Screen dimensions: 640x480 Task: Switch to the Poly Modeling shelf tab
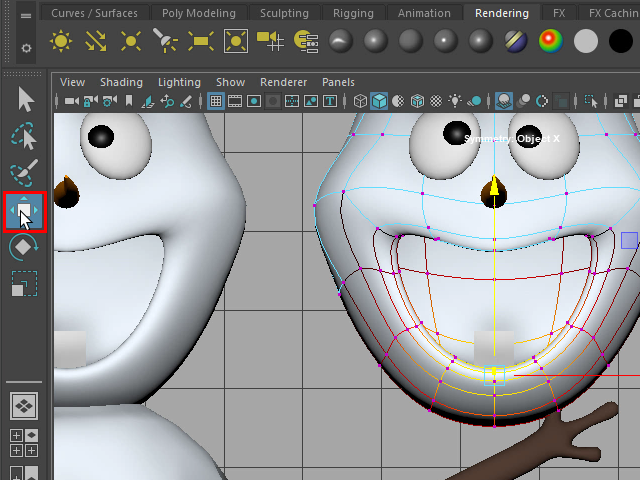(199, 13)
